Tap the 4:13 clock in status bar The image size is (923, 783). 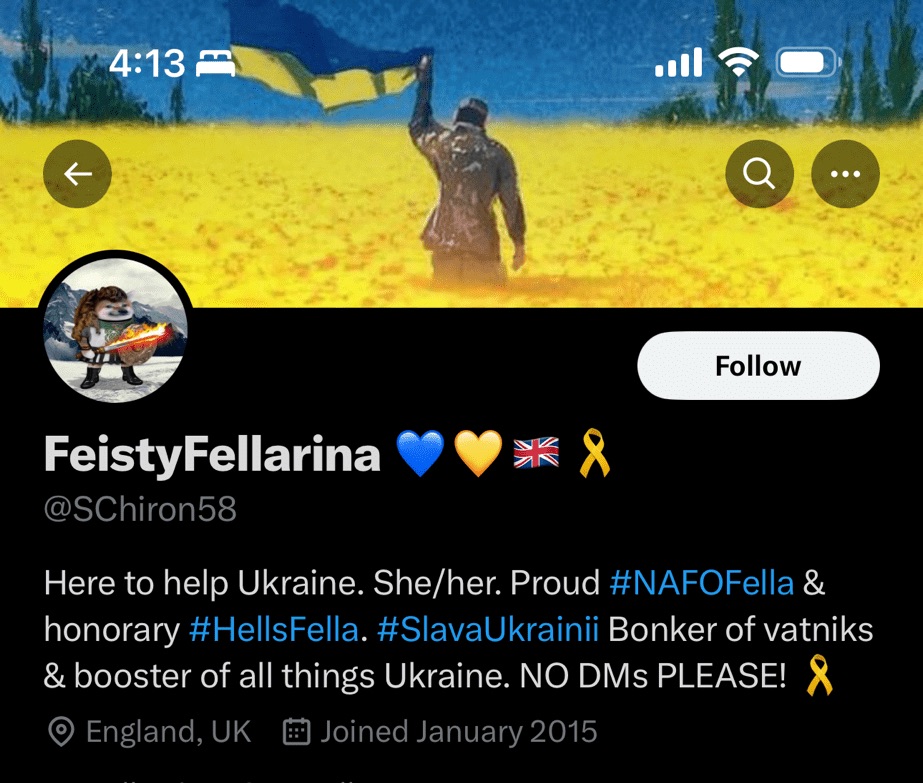(x=147, y=63)
